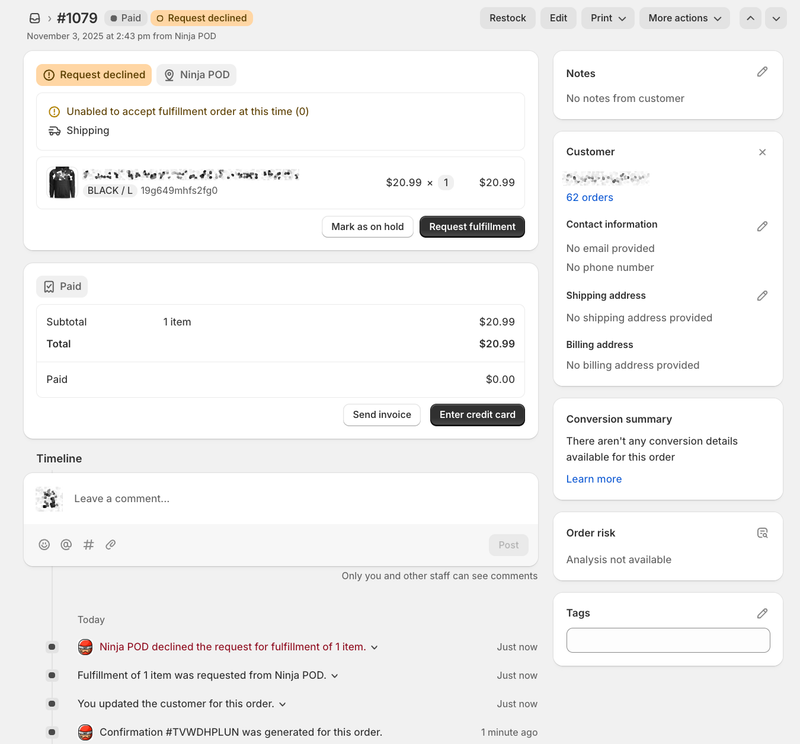Edit contact information with pencil icon
Image resolution: width=800 pixels, height=744 pixels.
pyautogui.click(x=762, y=226)
